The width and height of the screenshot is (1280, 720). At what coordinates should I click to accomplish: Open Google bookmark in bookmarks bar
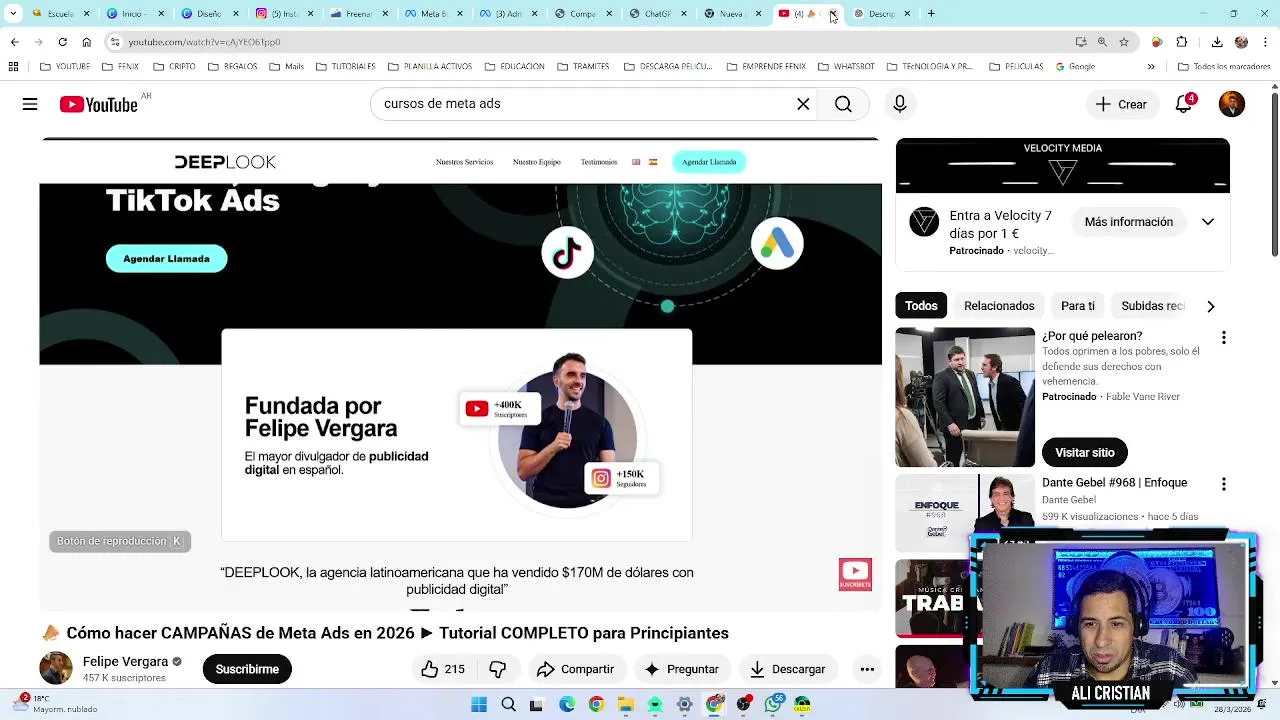[1075, 67]
